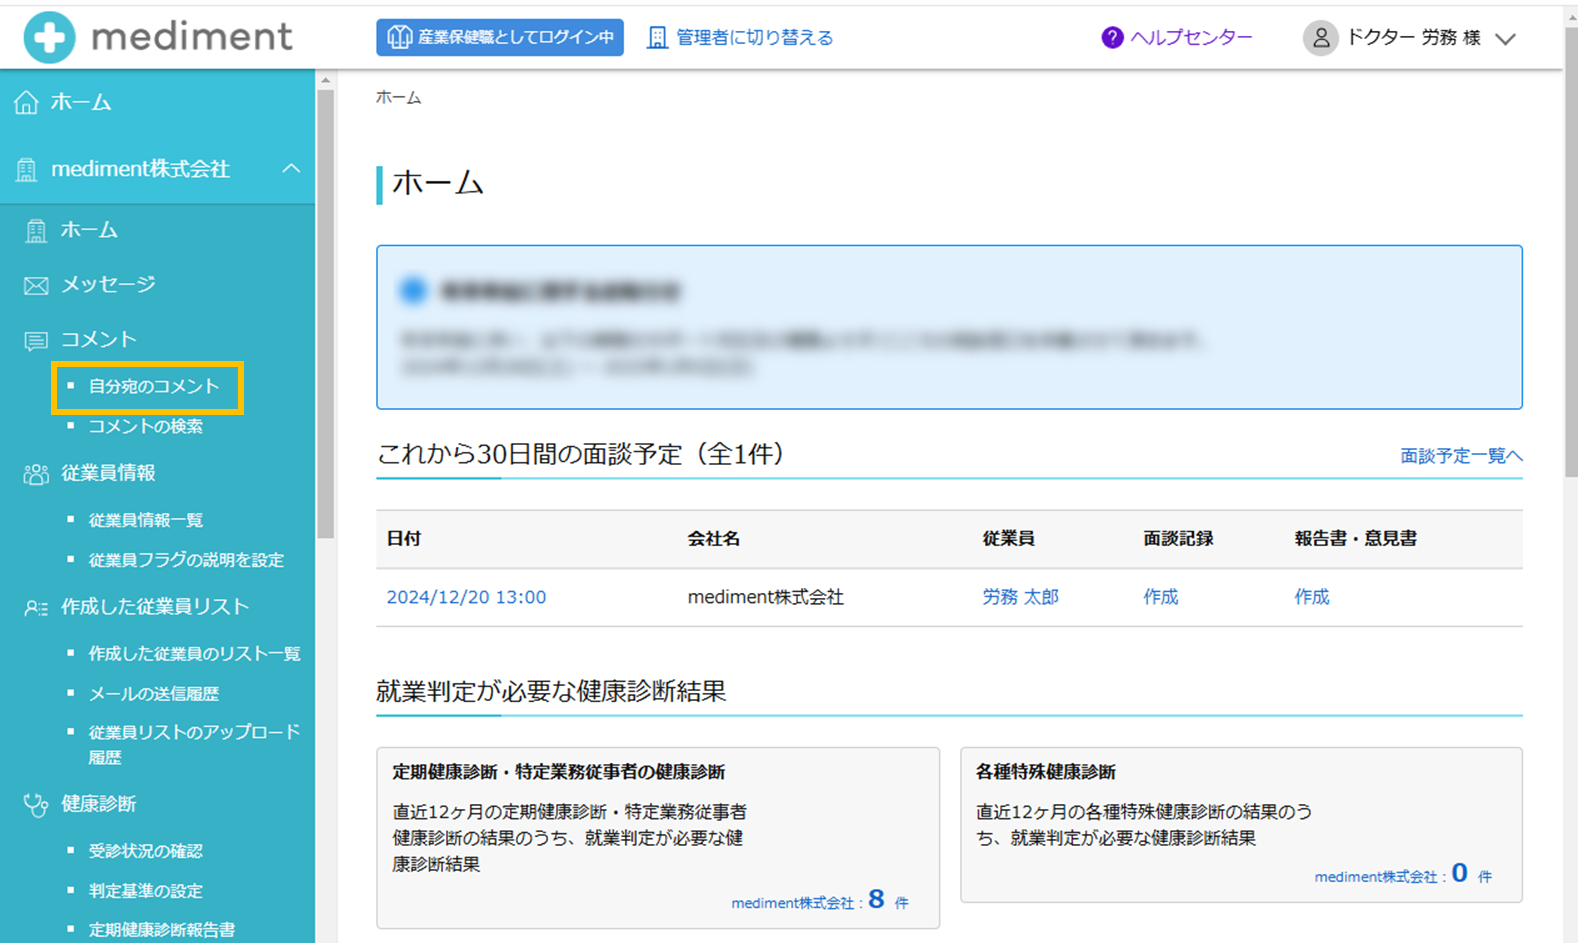Click the sidebar scrollbar thumb

pos(326,315)
